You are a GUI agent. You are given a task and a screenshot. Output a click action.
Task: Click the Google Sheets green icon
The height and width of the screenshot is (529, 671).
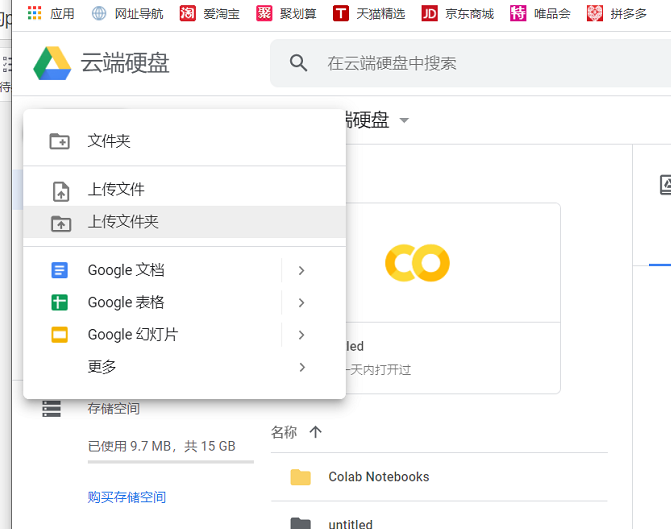click(x=59, y=303)
